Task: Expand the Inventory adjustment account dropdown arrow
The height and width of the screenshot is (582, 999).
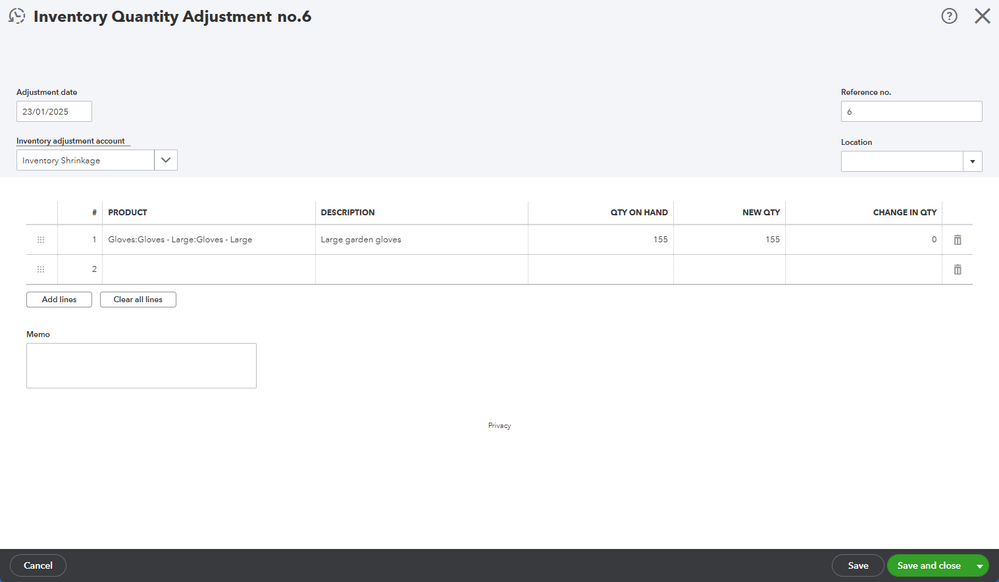Action: [166, 160]
